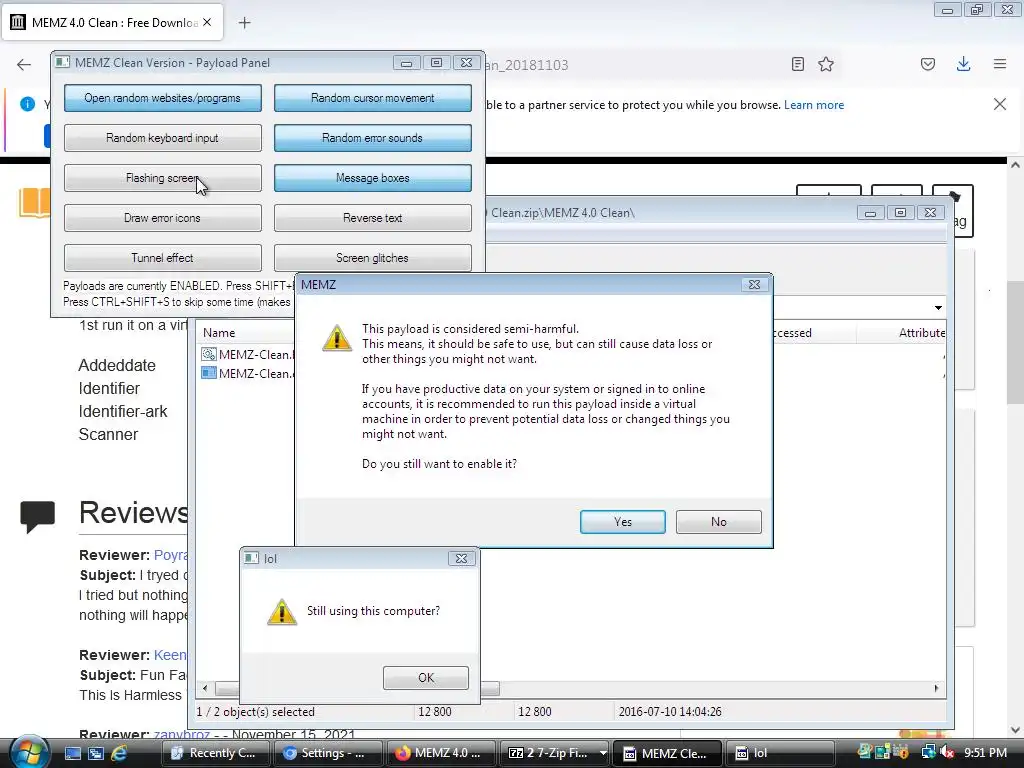Select first MEMZ-Clean file in 7-Zip

248,355
